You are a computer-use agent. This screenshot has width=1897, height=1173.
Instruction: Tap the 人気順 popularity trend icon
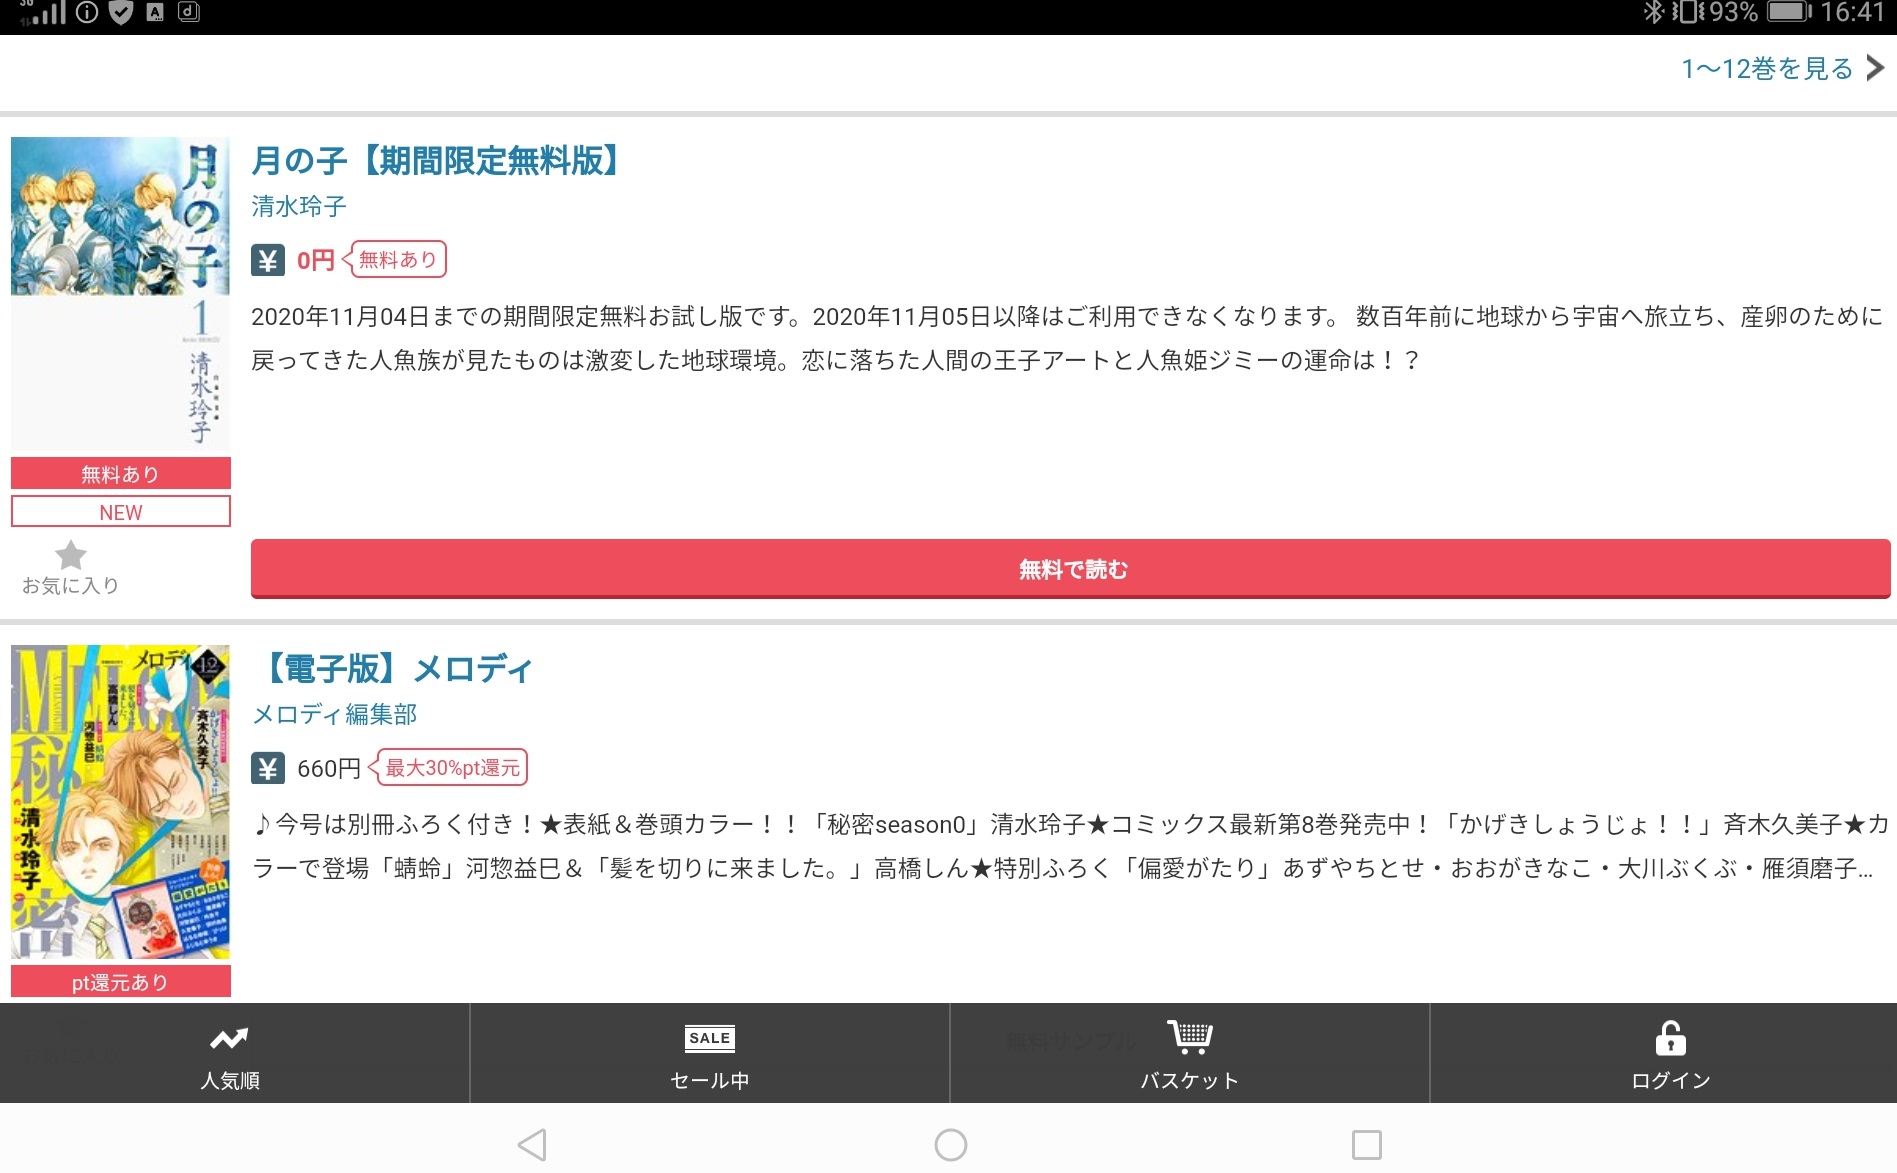click(229, 1039)
